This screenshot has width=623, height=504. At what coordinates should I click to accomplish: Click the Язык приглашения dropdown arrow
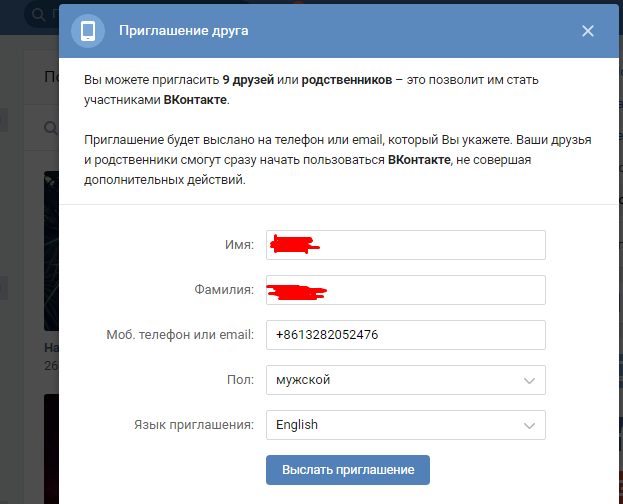click(529, 425)
